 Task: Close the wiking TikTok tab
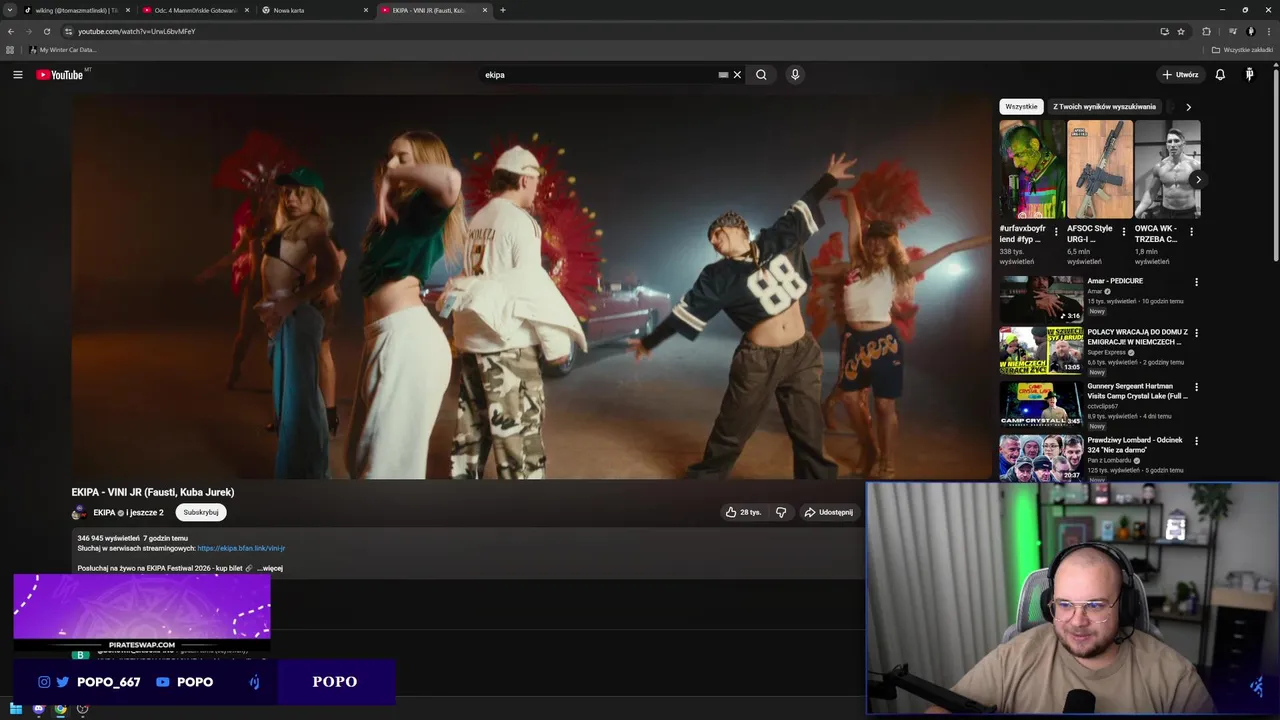[x=127, y=10]
